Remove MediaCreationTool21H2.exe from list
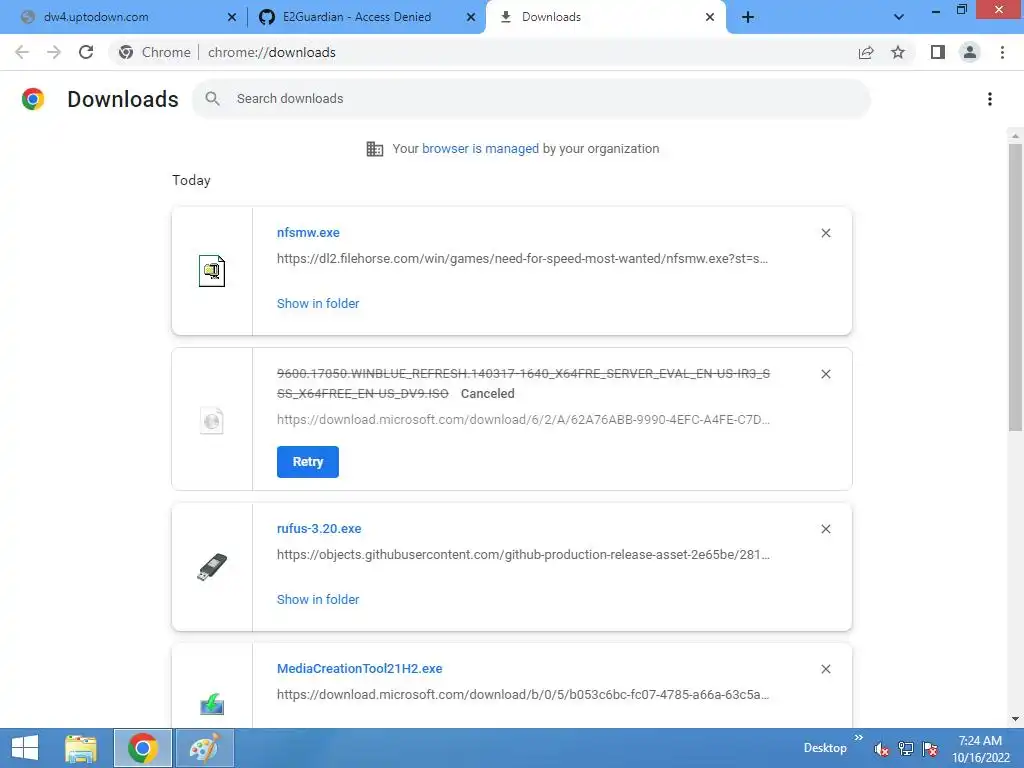 click(826, 669)
